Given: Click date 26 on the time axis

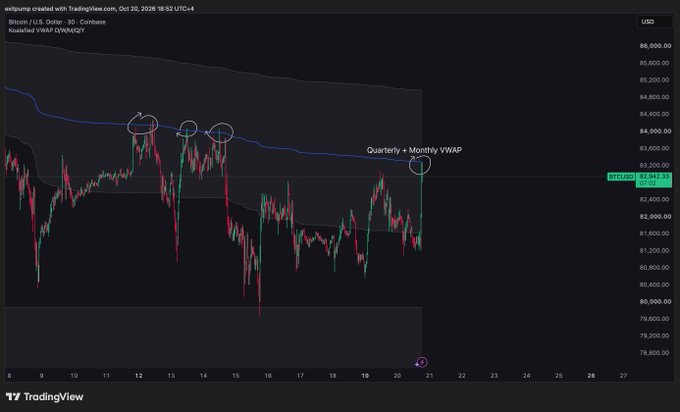Looking at the screenshot, I should (591, 376).
